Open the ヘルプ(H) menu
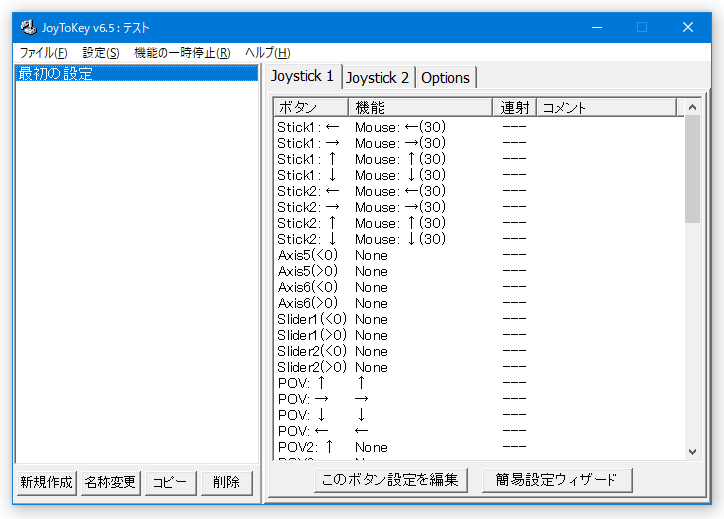The height and width of the screenshot is (519, 724). [268, 53]
